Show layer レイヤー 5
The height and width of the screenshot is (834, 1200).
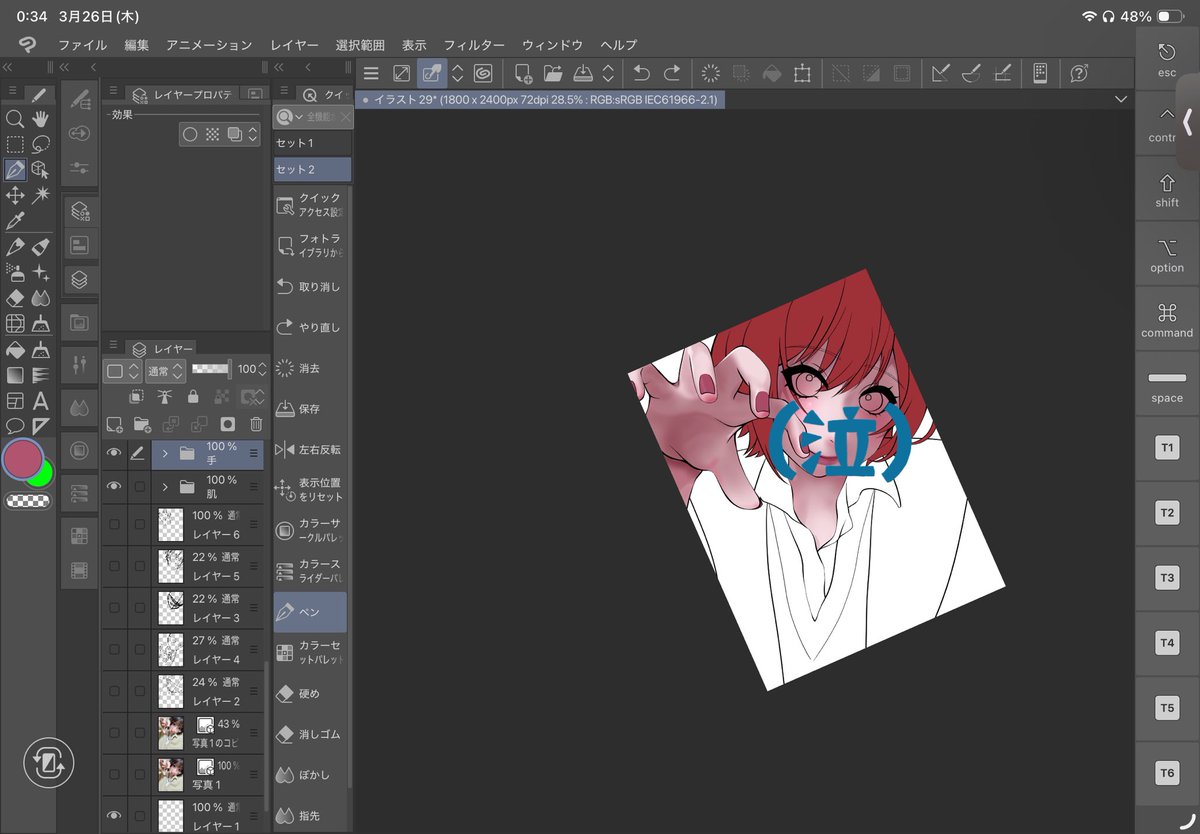pyautogui.click(x=114, y=566)
